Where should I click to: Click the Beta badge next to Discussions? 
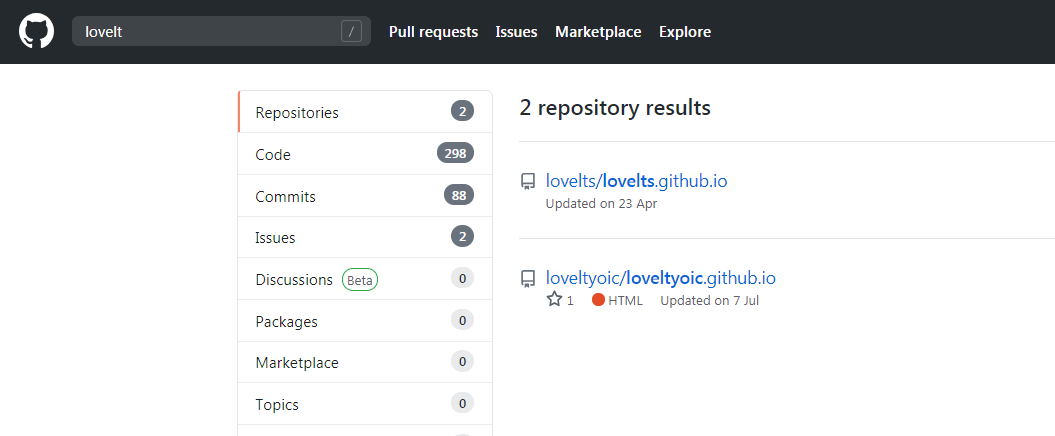click(x=360, y=280)
